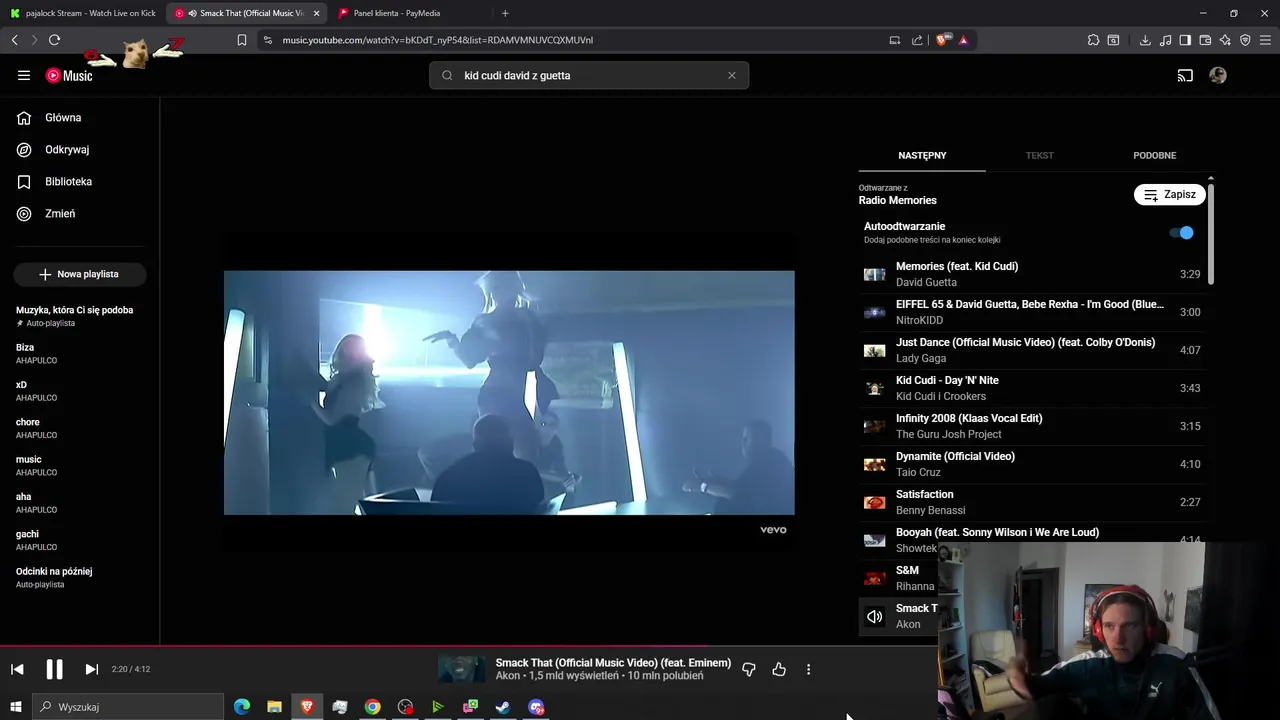Bookmark this page icon
The height and width of the screenshot is (720, 1280).
(241, 40)
